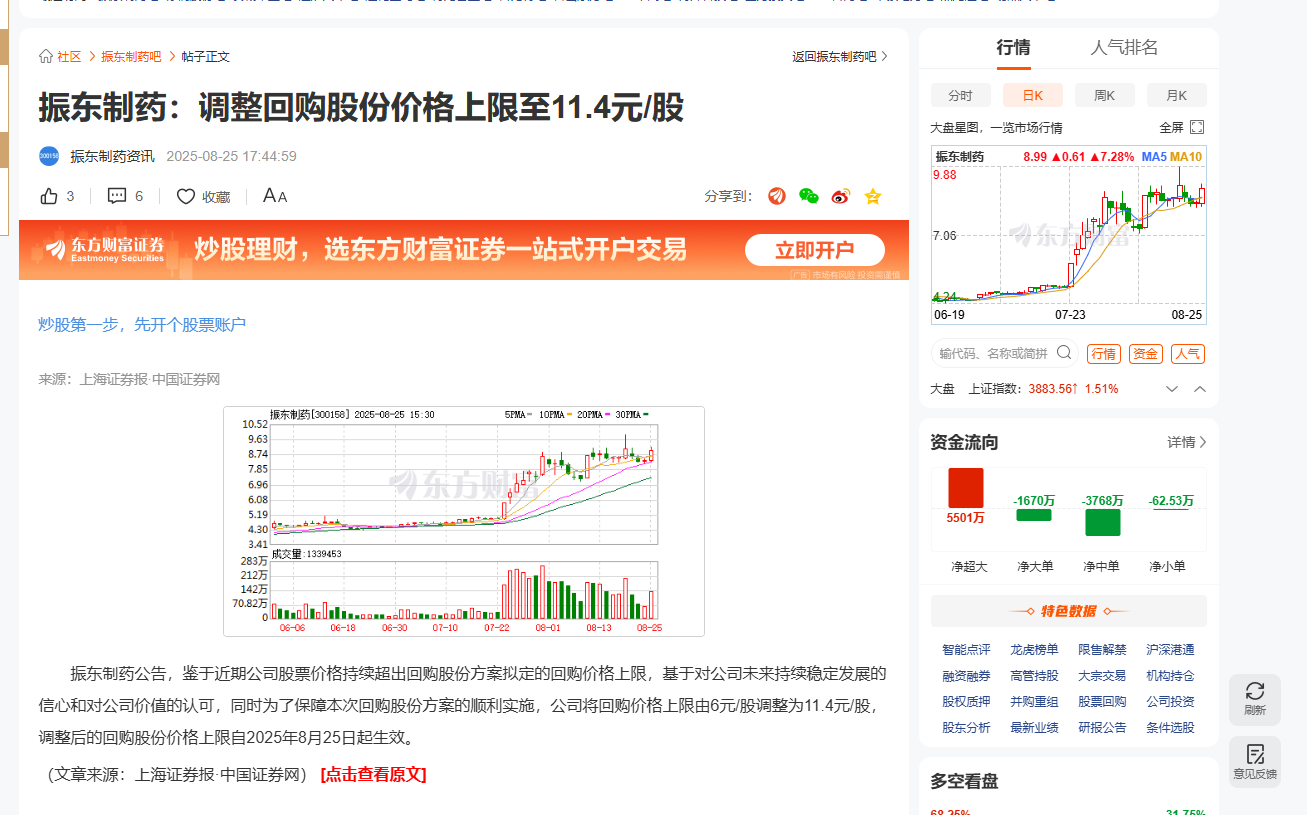This screenshot has height=815, width=1307.
Task: Select 分时 chart period
Action: point(960,95)
